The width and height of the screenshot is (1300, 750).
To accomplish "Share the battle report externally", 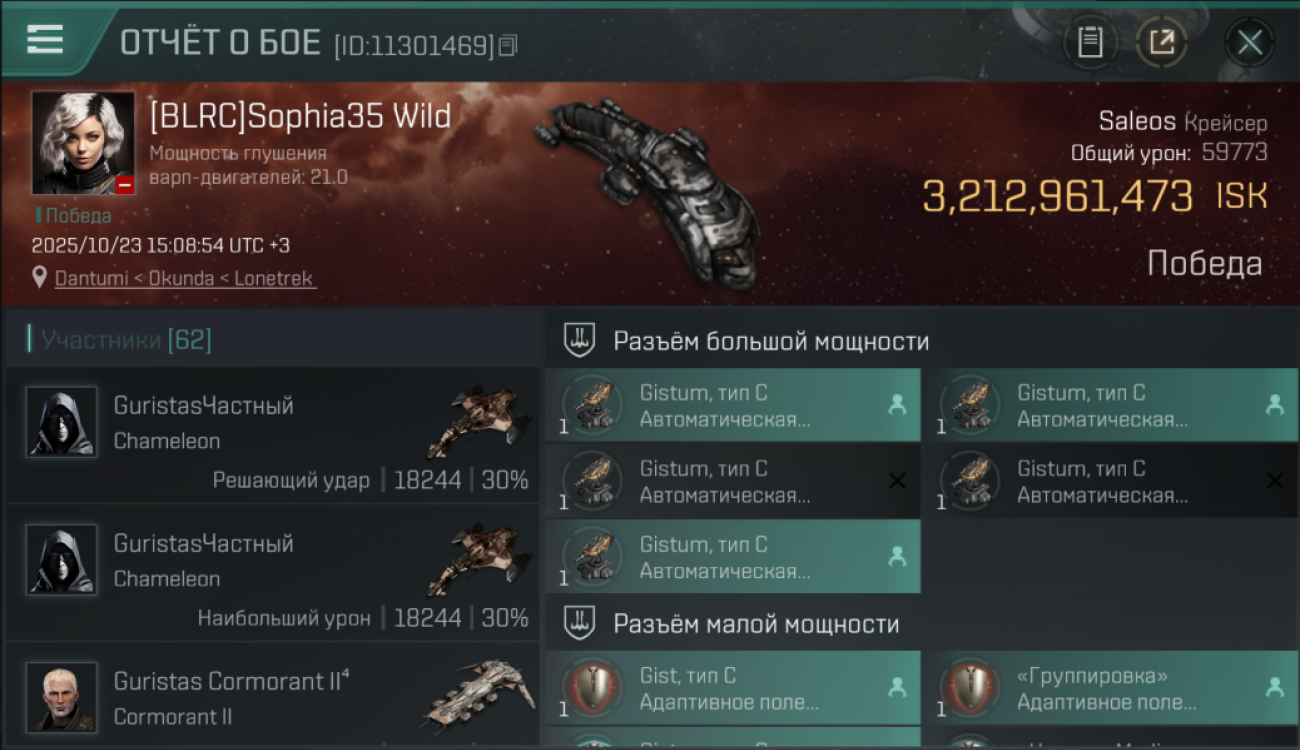I will 1162,42.
